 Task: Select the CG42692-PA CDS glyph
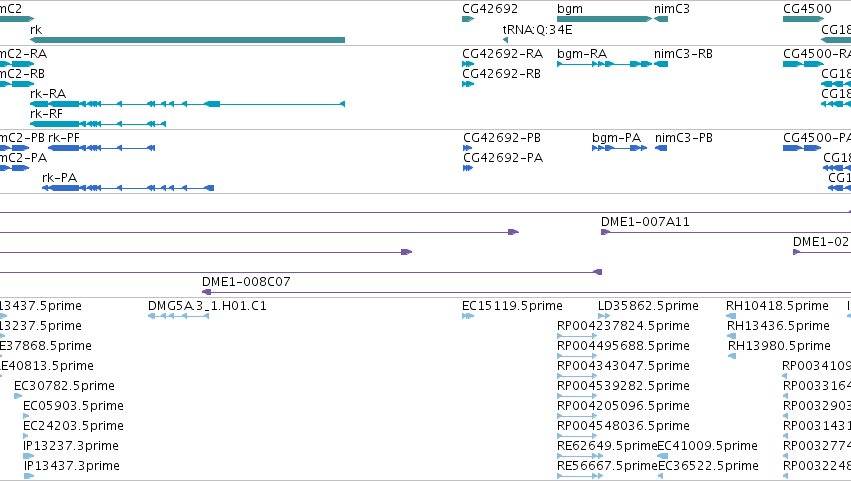click(468, 168)
